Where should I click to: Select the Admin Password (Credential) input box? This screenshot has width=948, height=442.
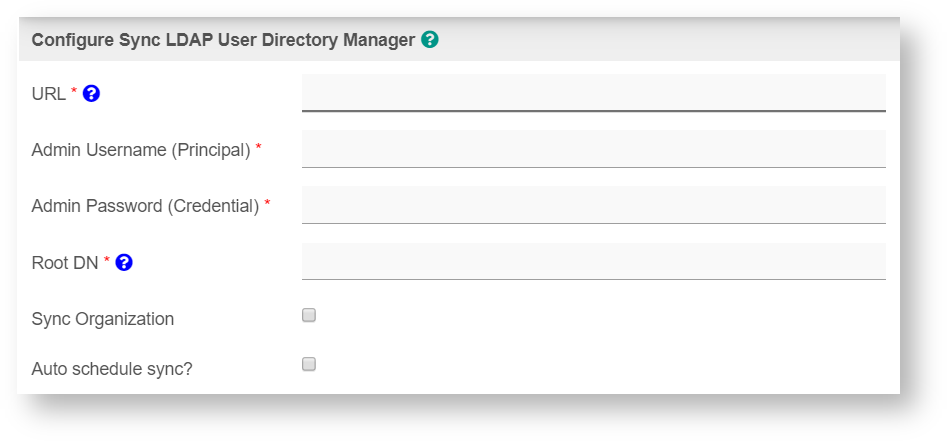(x=593, y=205)
